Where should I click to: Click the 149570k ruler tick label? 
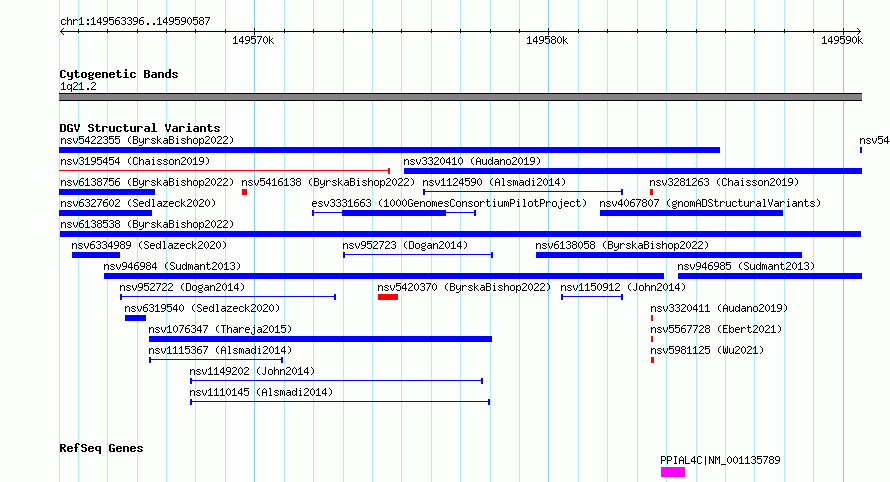tap(253, 40)
